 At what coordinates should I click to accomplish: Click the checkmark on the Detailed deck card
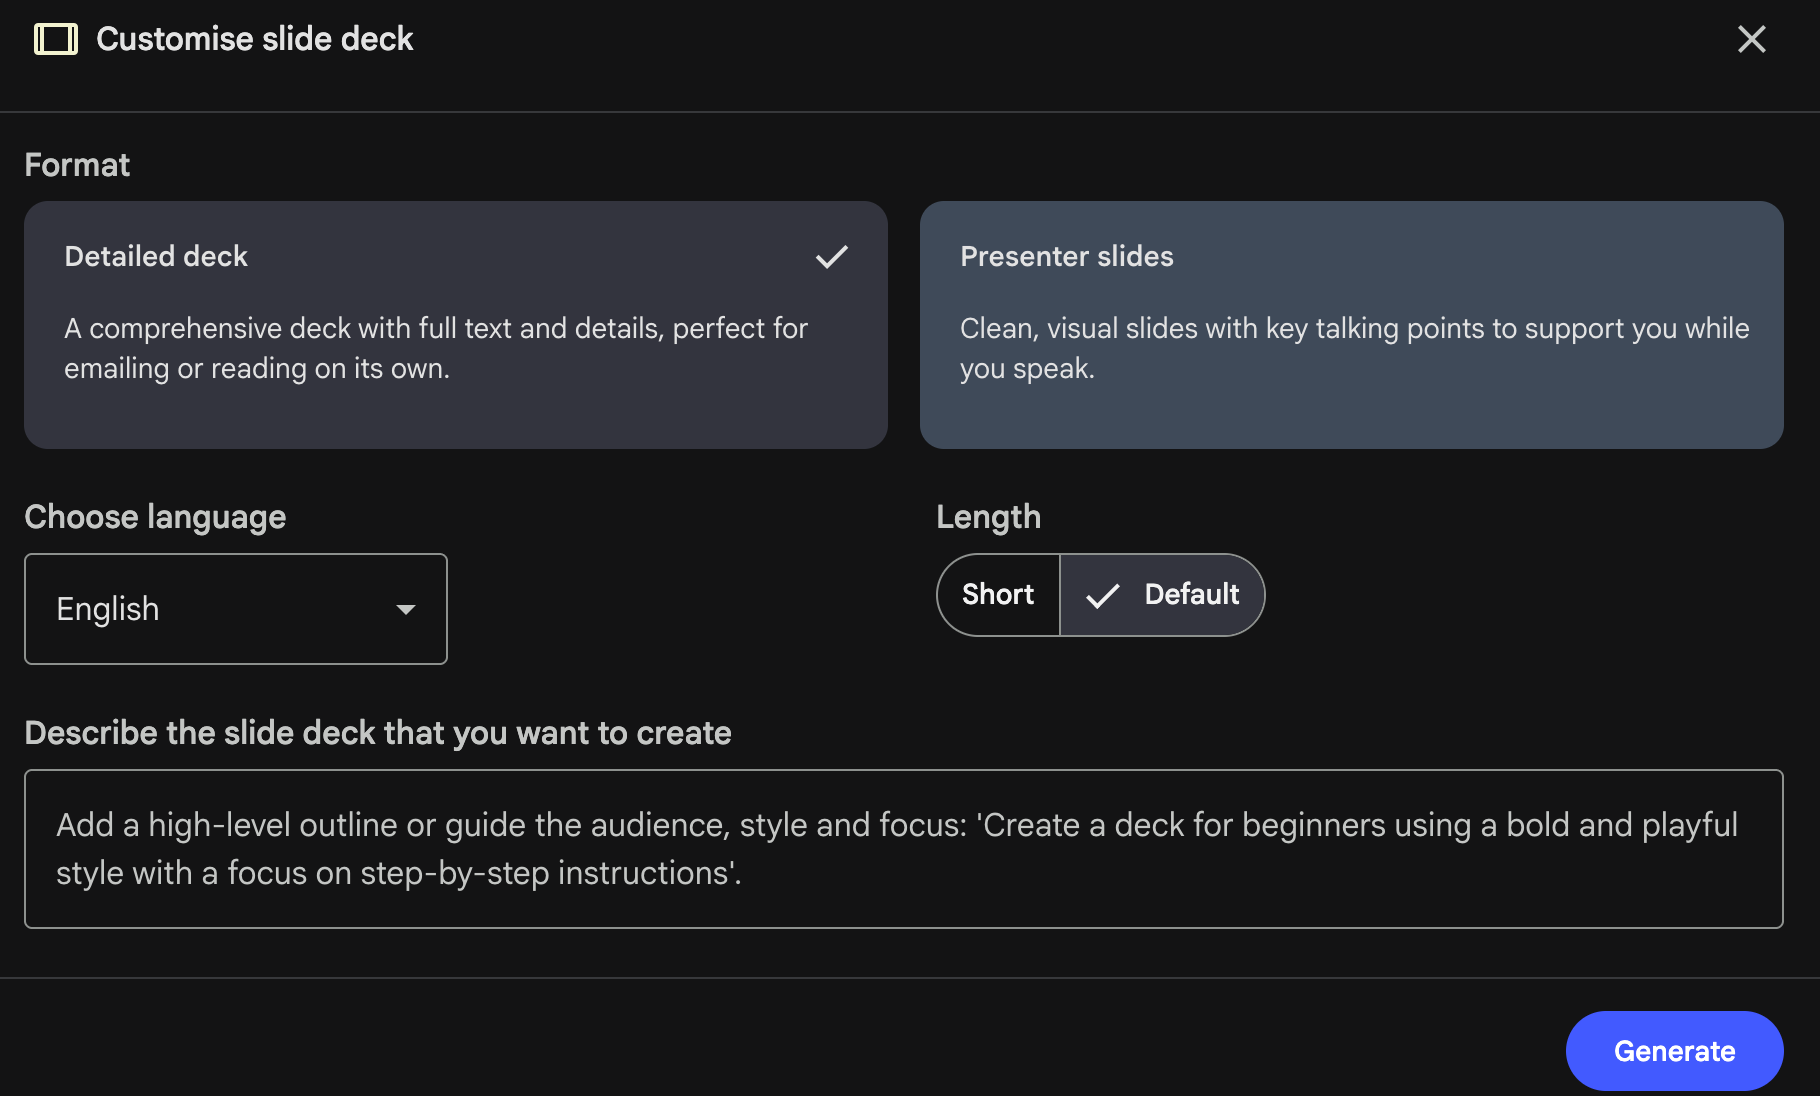click(x=832, y=257)
